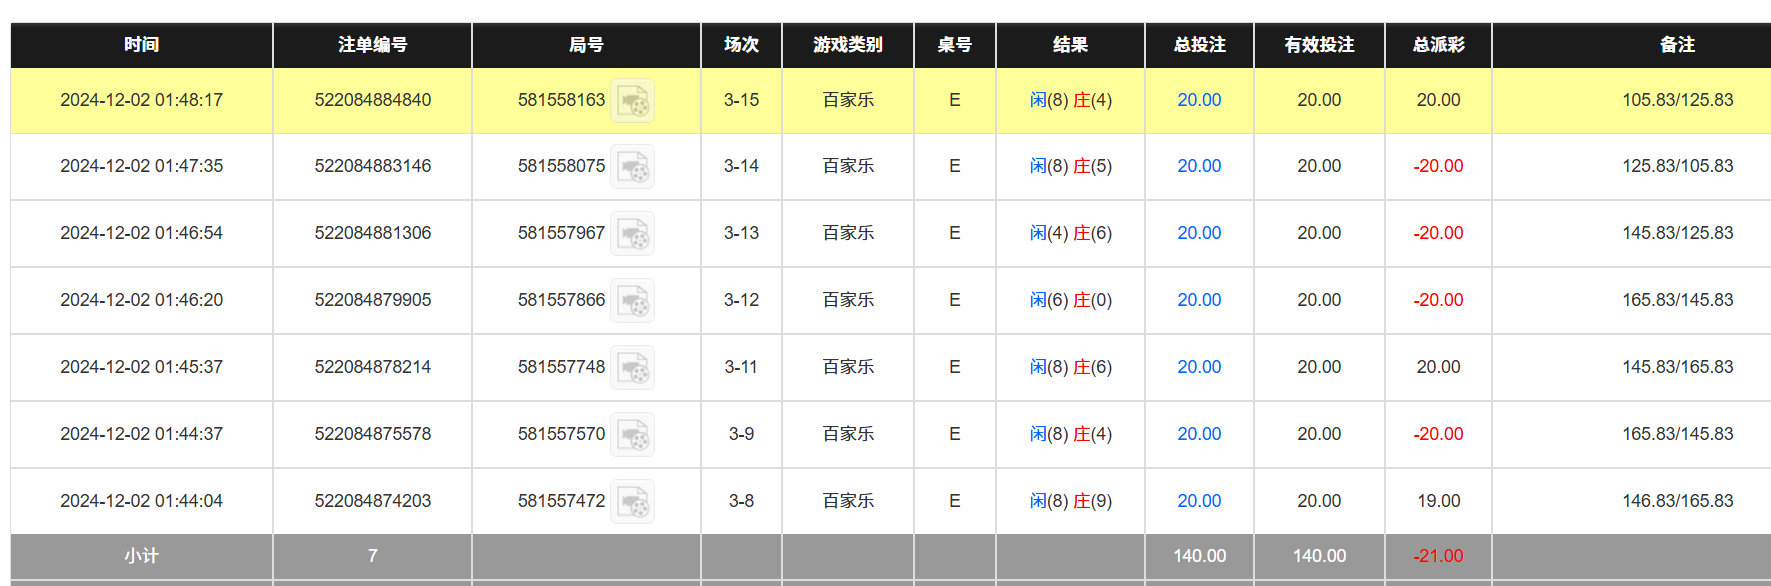Click the blue 20.00 for round 3-12
This screenshot has width=1771, height=586.
[1198, 300]
